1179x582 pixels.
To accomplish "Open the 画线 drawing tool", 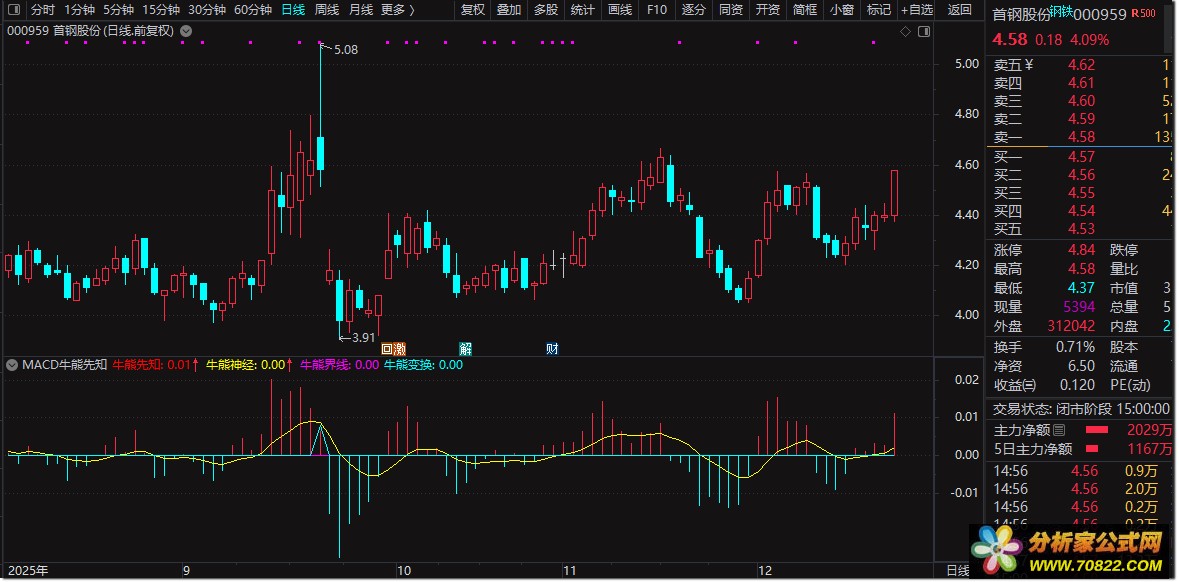I will (x=620, y=10).
